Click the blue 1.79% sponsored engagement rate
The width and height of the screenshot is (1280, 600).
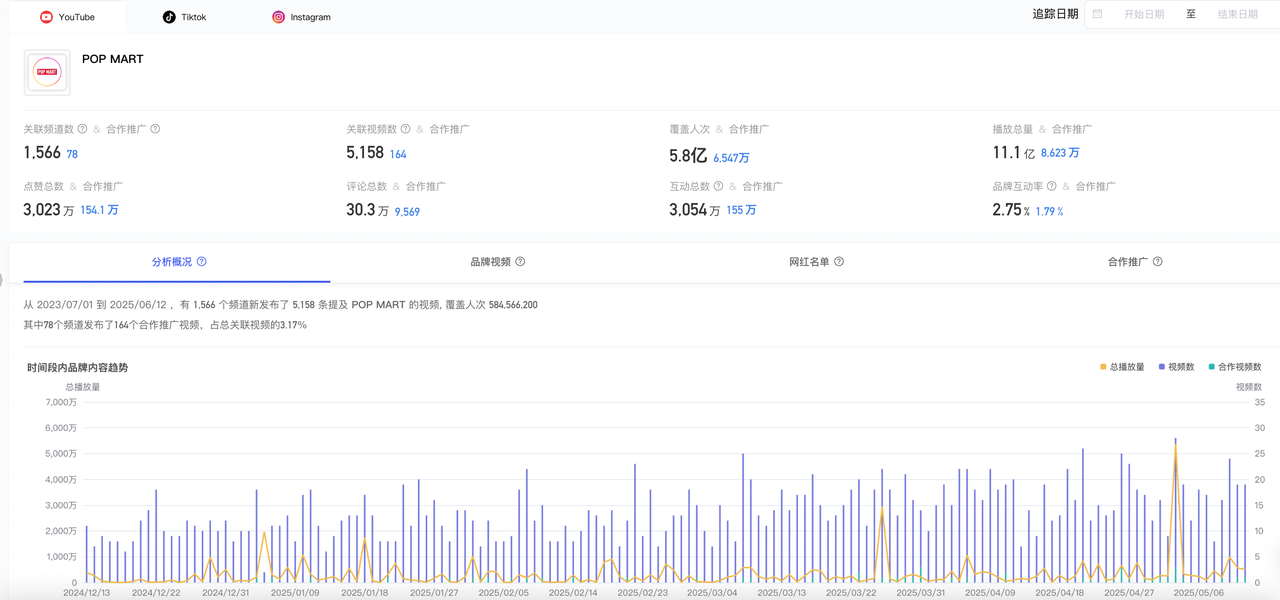pos(1049,211)
